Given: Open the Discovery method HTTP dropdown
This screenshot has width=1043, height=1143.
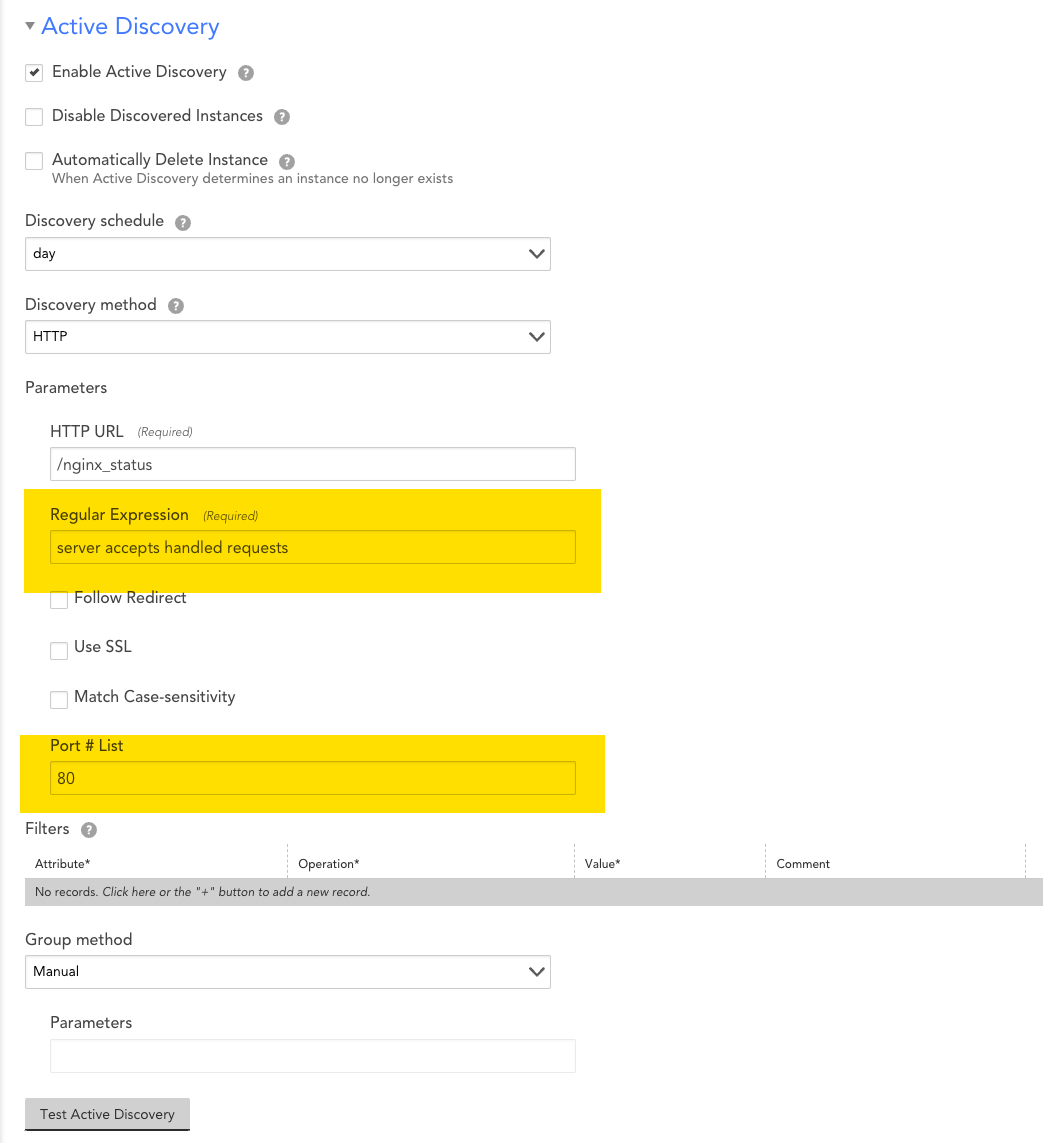Looking at the screenshot, I should coord(287,337).
